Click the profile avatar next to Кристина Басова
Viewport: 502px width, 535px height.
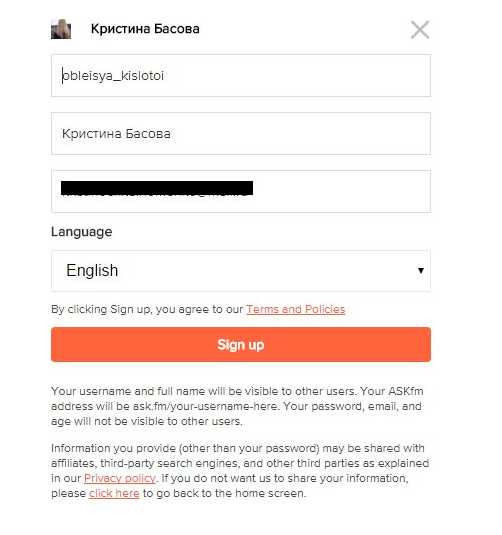(x=61, y=29)
